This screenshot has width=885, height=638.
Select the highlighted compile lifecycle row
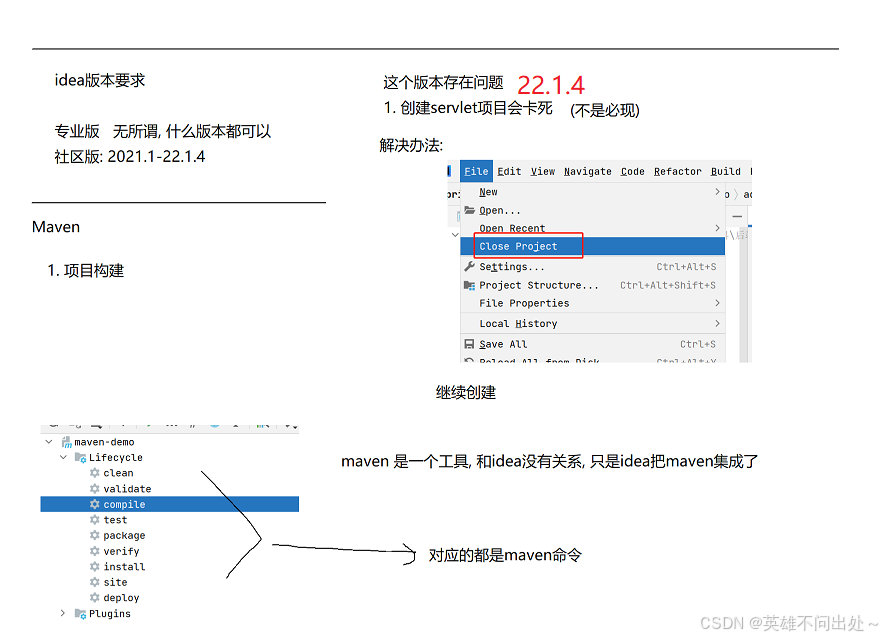click(x=169, y=504)
